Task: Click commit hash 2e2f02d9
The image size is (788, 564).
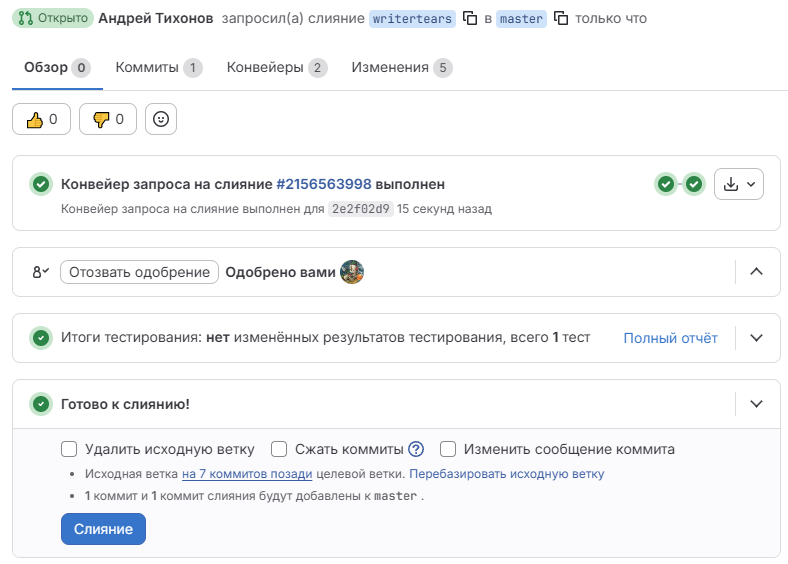Action: pos(360,209)
